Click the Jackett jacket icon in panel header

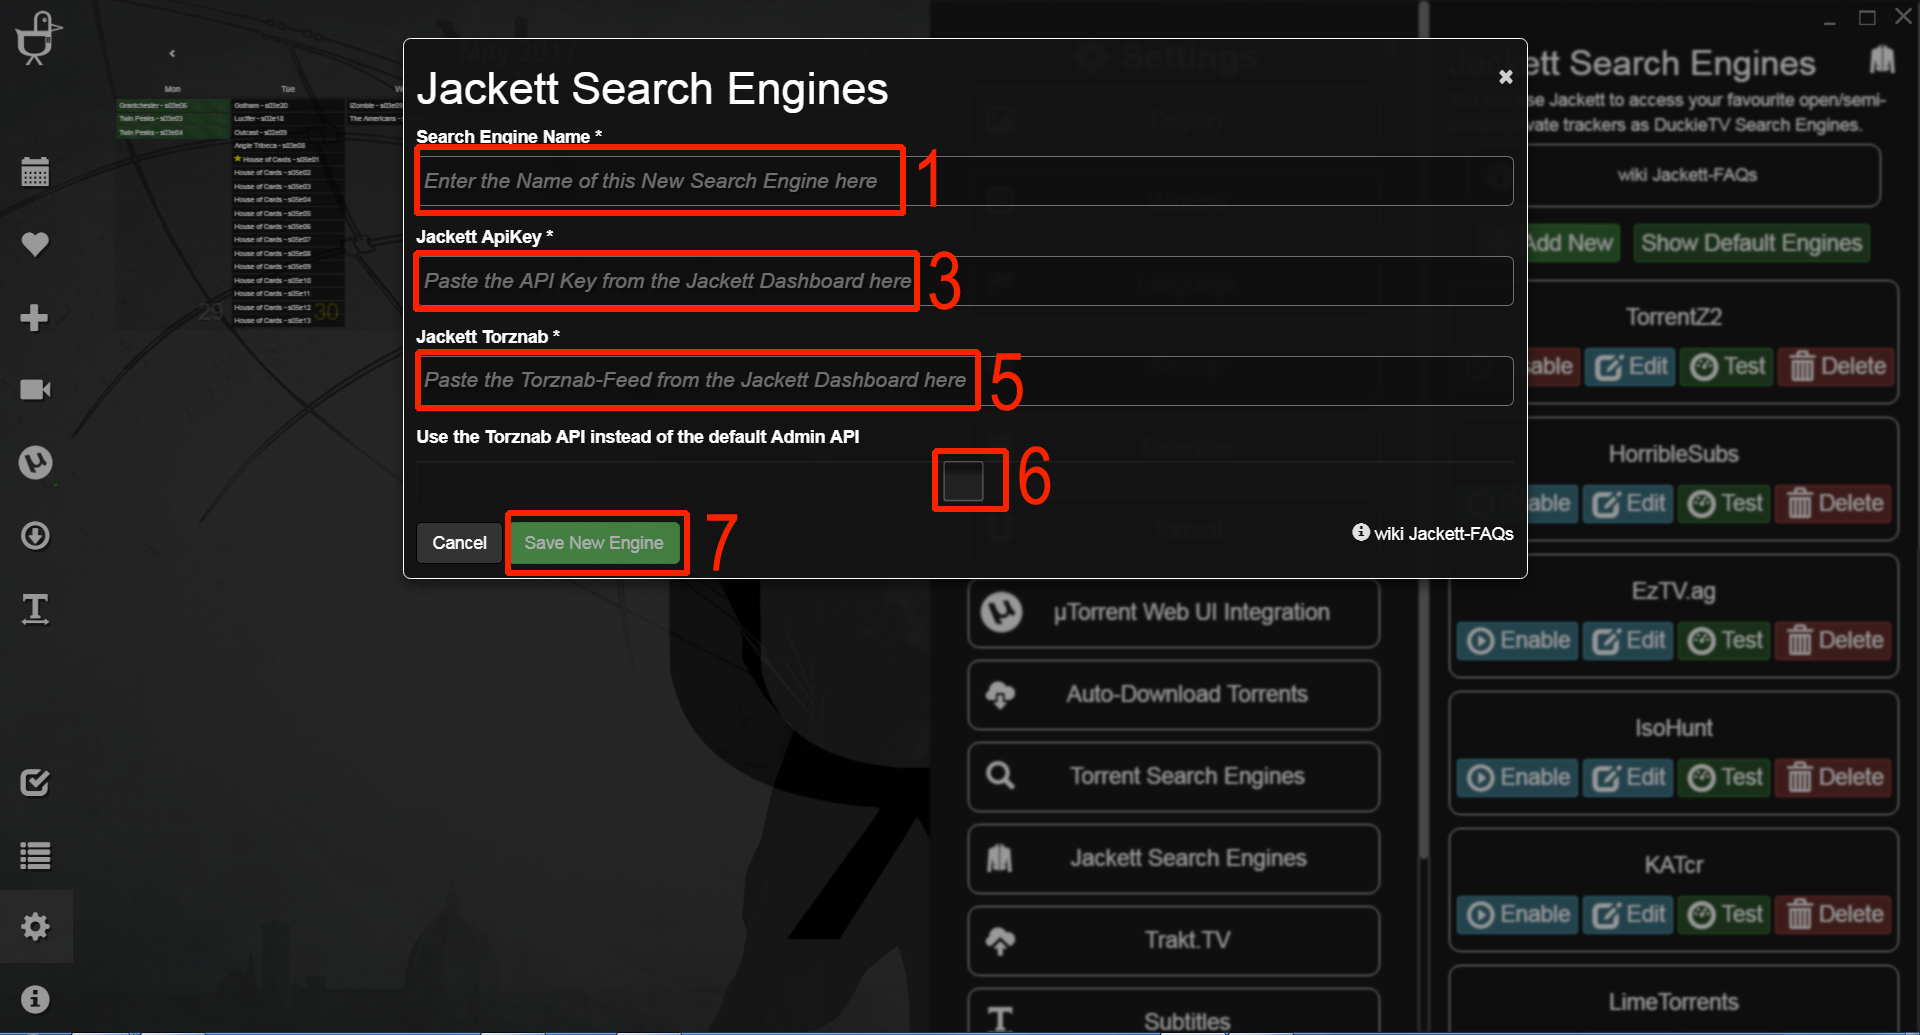(1882, 60)
